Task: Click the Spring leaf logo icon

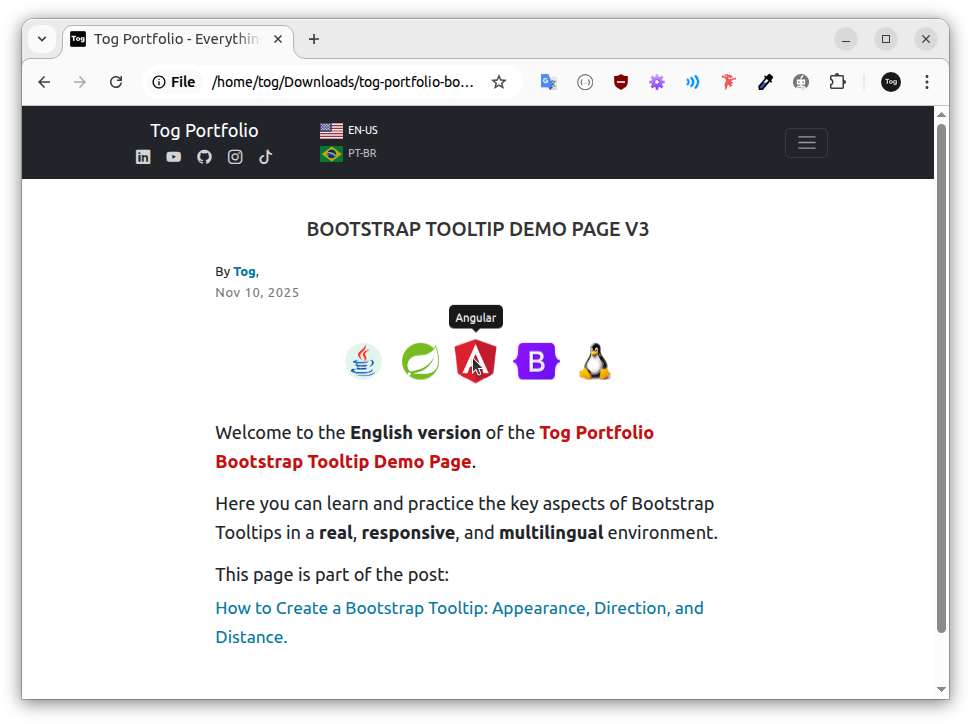Action: [420, 361]
